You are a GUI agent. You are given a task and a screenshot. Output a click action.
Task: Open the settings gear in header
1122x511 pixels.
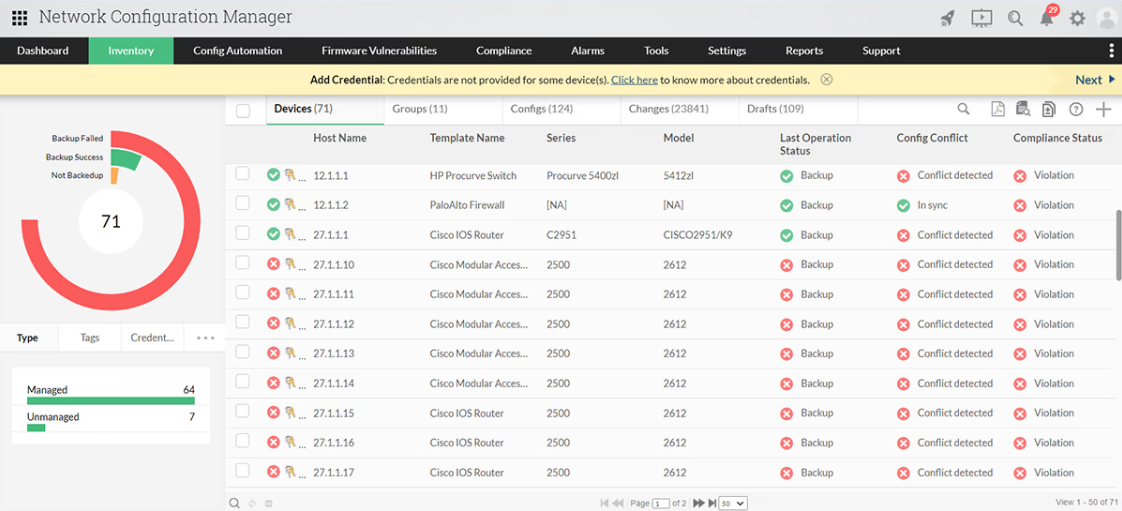(1077, 18)
